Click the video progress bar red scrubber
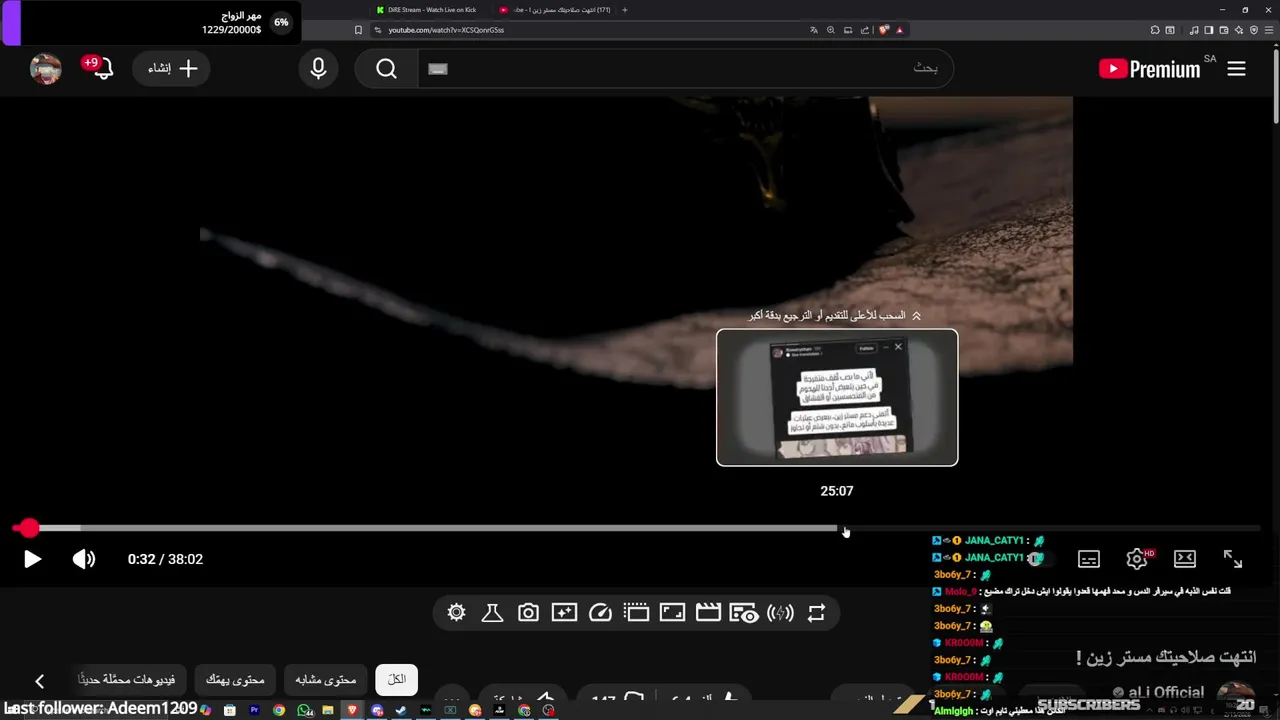The height and width of the screenshot is (720, 1280). [x=29, y=528]
